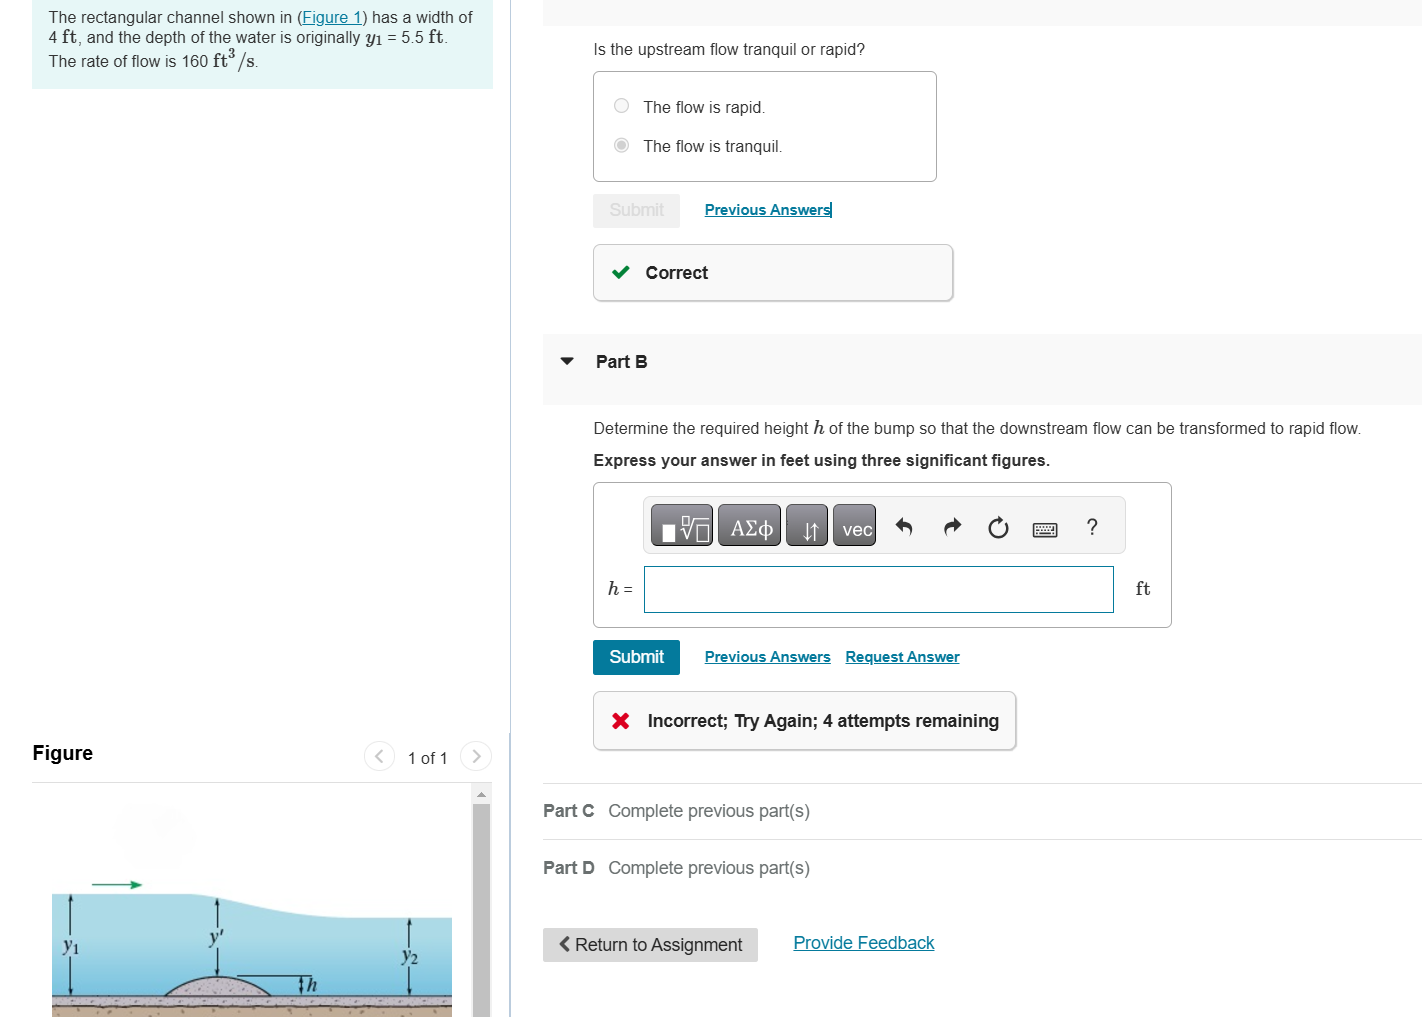Click the 'Correct' feedback text
This screenshot has height=1017, width=1422.
point(676,273)
